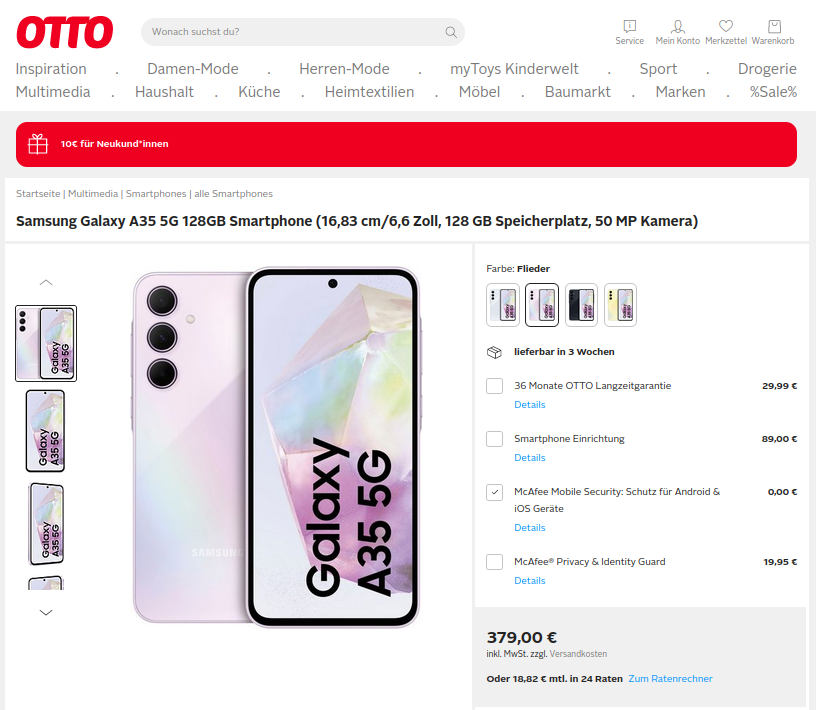
Task: Open Mein Konto account icon
Action: point(678,26)
